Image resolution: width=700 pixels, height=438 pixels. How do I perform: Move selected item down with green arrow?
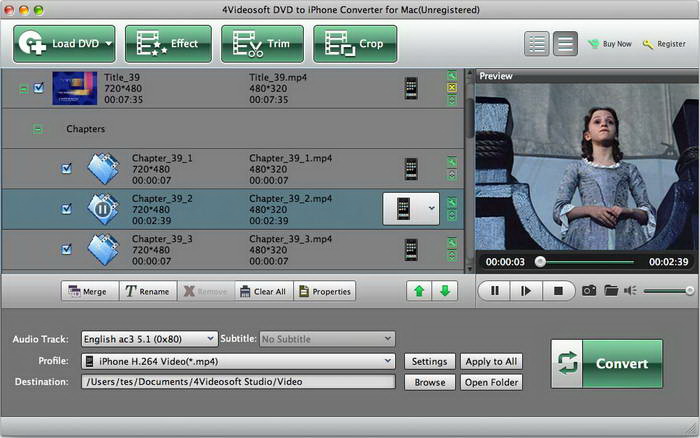click(x=445, y=291)
